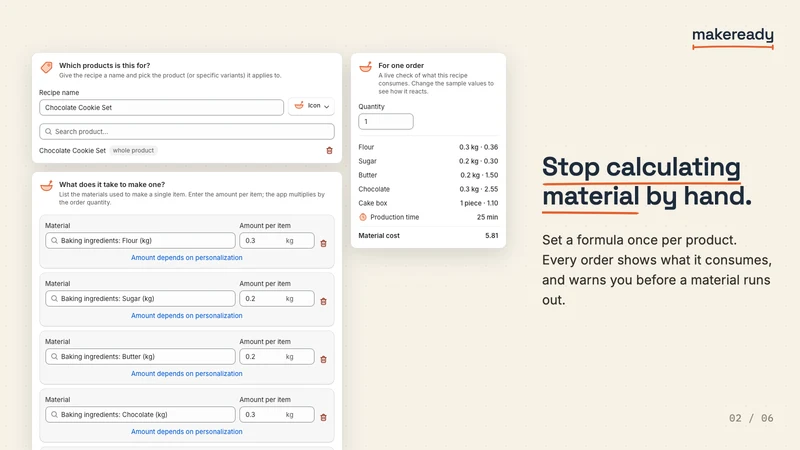The width and height of the screenshot is (800, 450).
Task: Click the magnifier icon in the Search product field
Action: [48, 132]
